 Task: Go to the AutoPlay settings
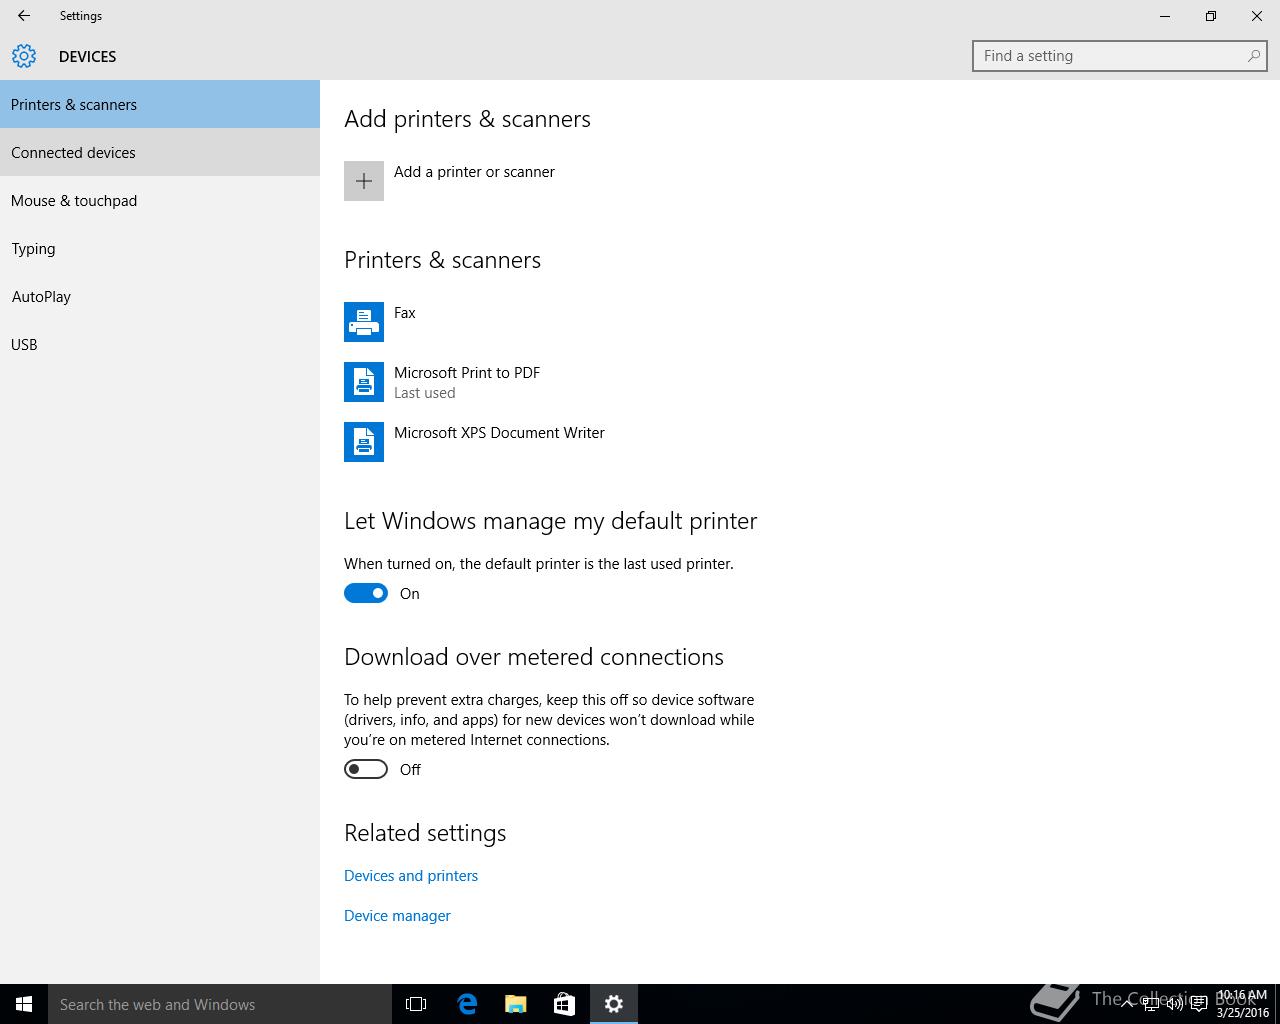41,297
